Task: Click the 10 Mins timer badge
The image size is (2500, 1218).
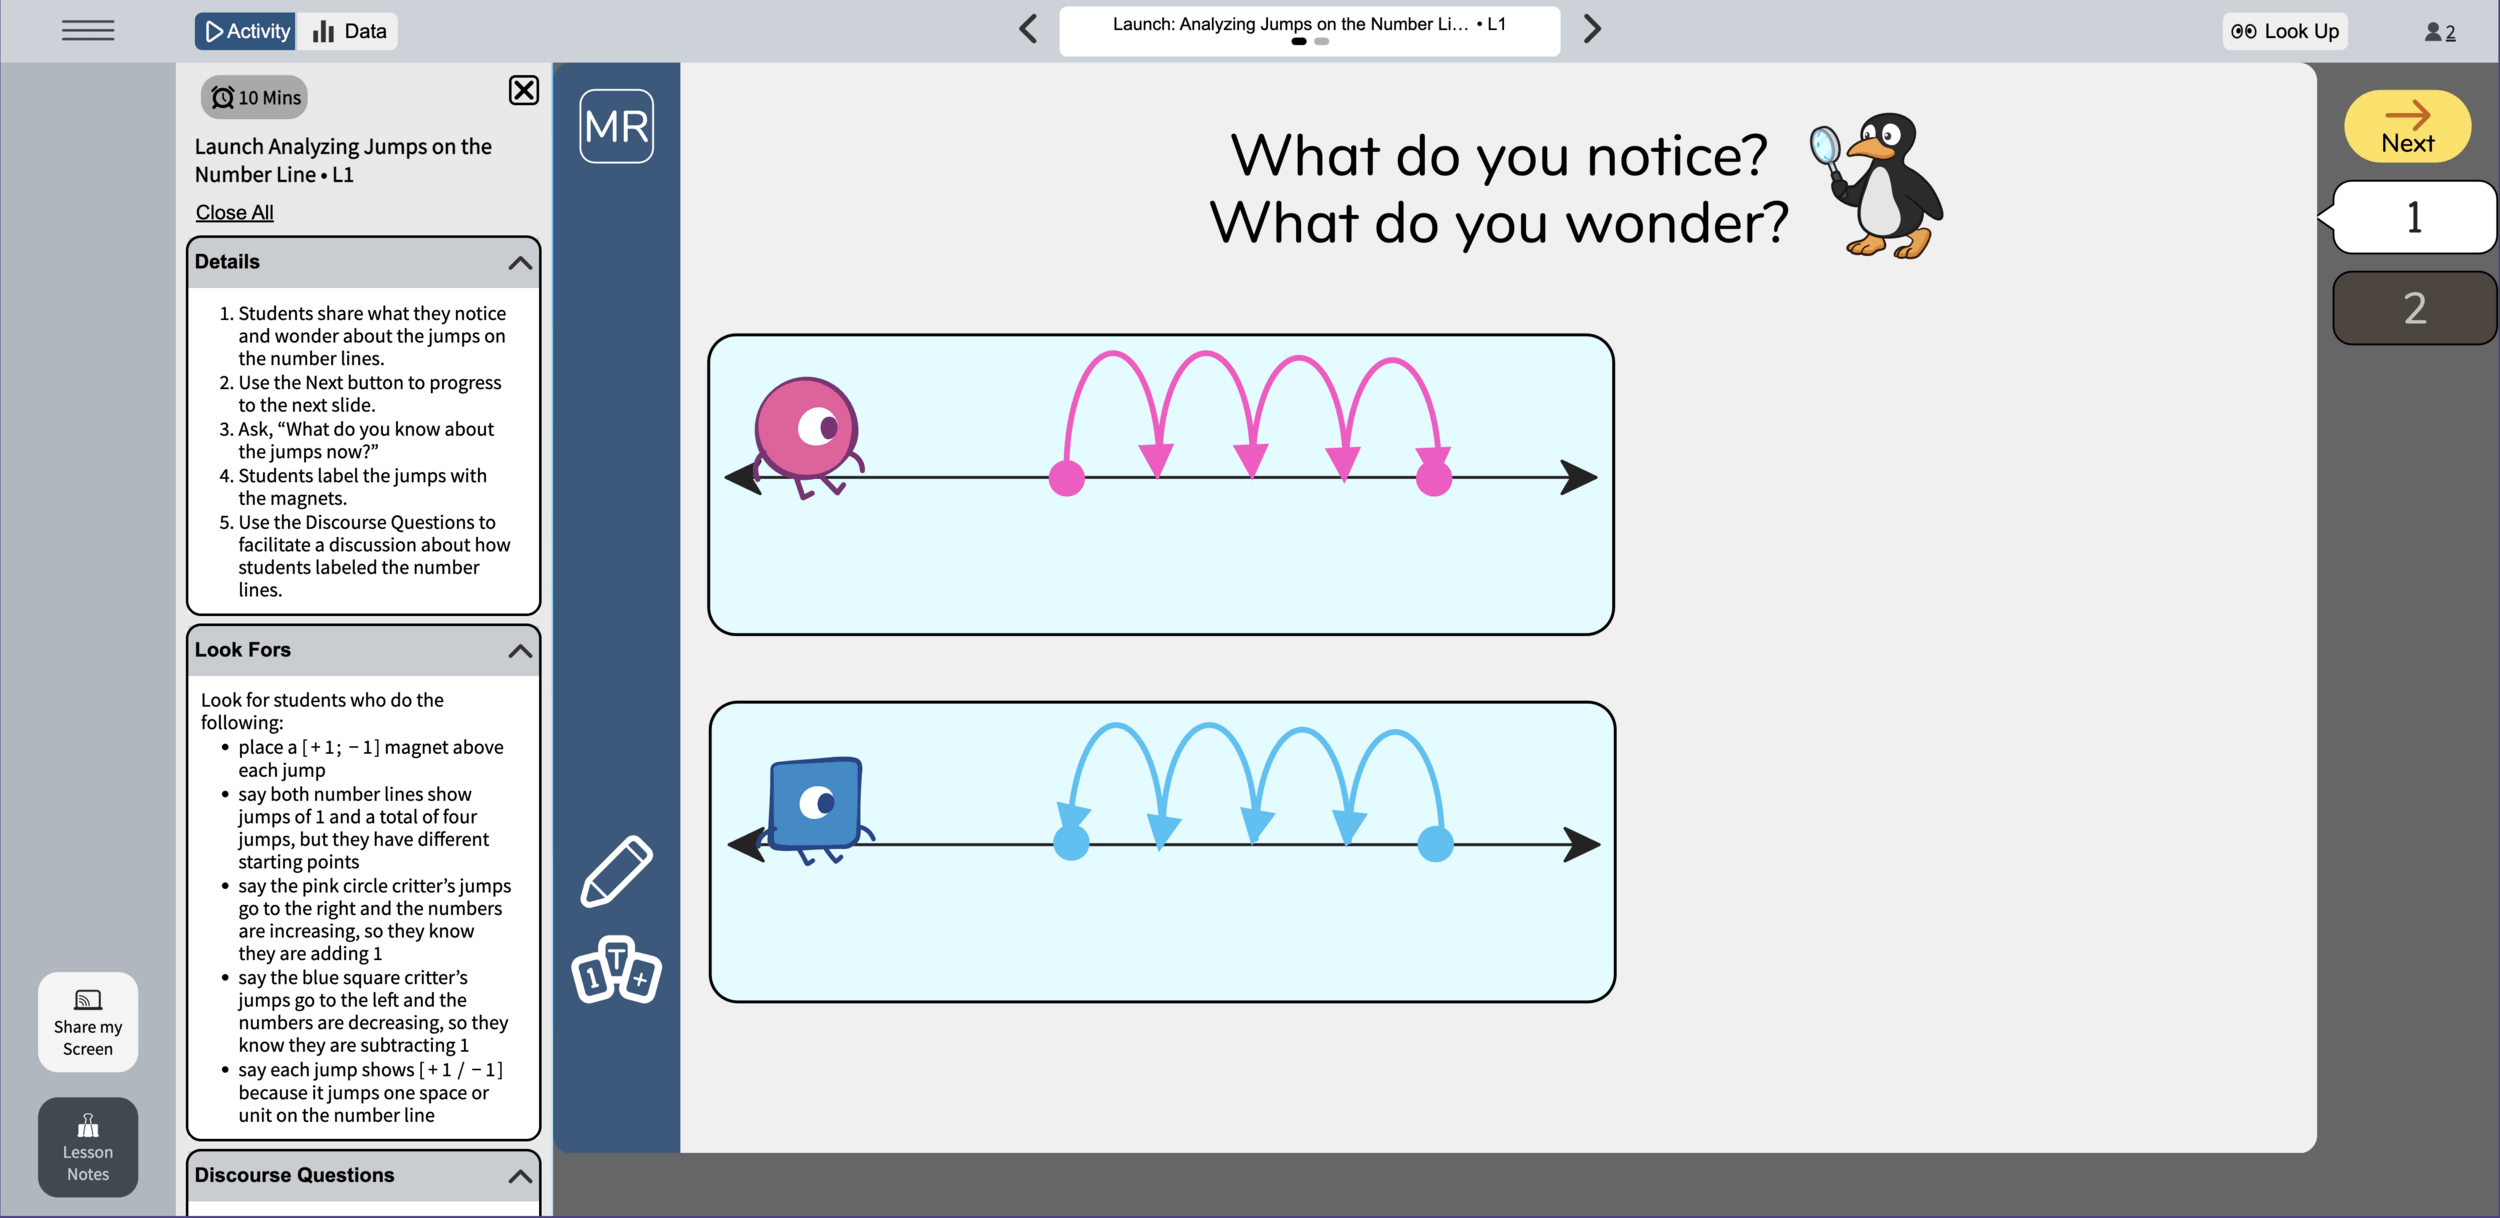Action: coord(255,97)
